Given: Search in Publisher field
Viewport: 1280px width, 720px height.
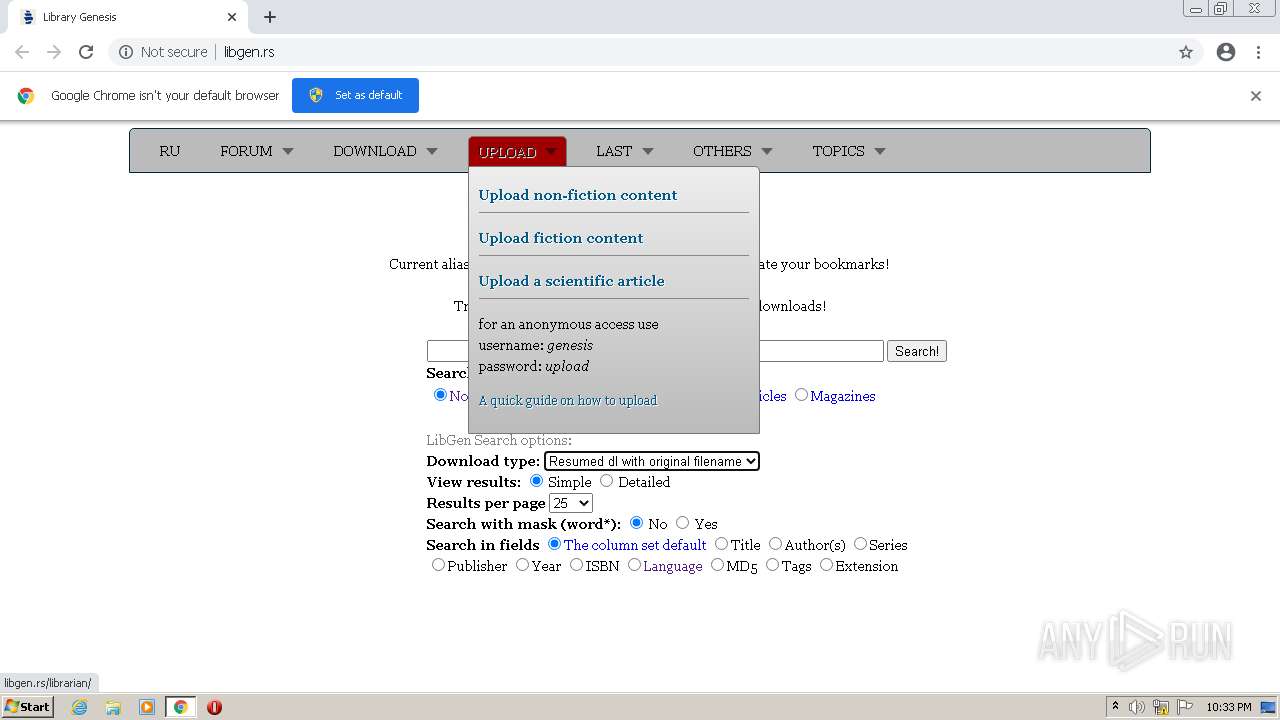Looking at the screenshot, I should (x=438, y=565).
